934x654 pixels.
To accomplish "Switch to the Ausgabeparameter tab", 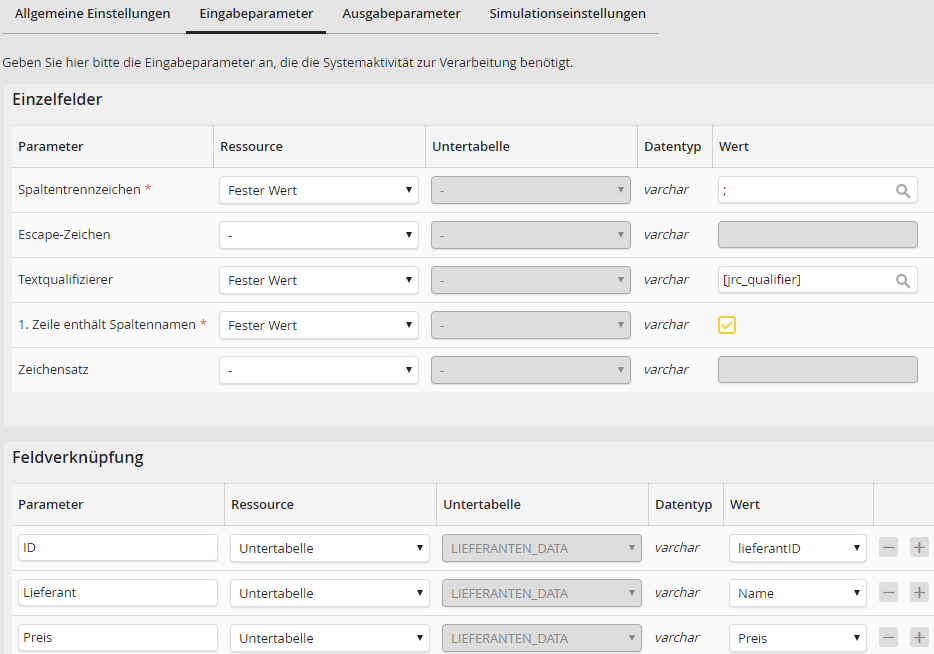I will pyautogui.click(x=401, y=14).
